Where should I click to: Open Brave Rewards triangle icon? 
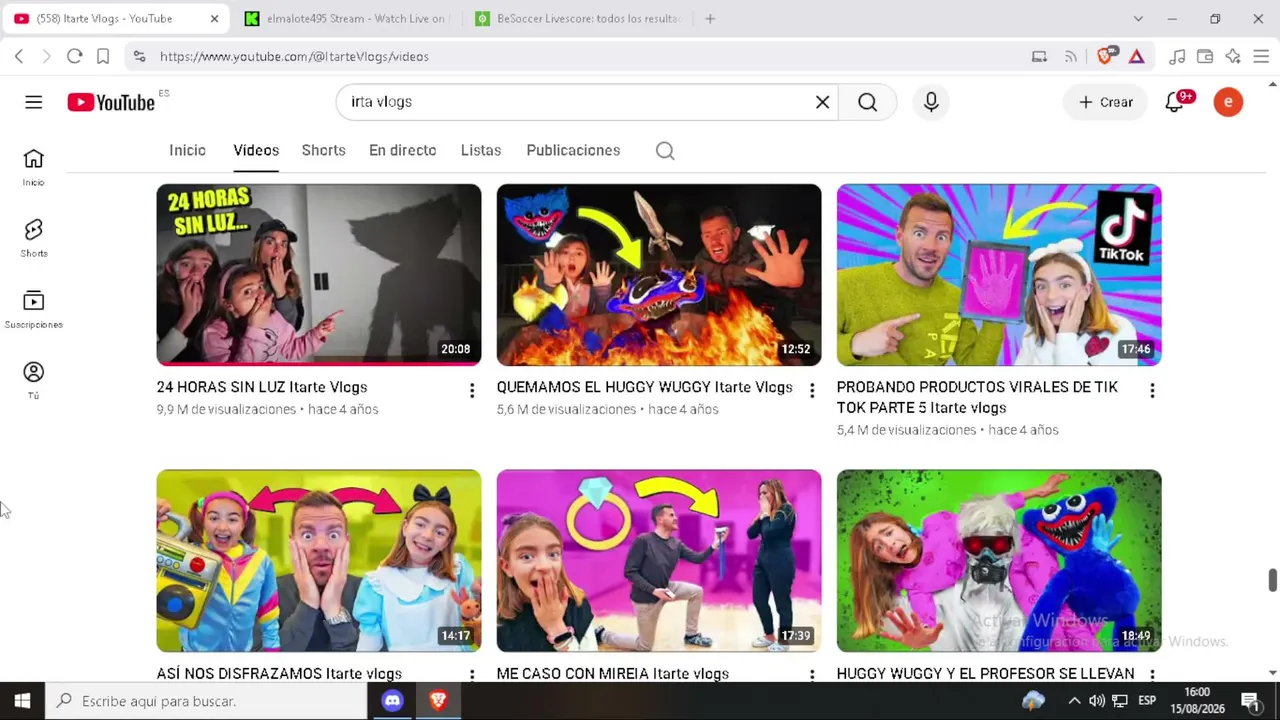point(1136,57)
